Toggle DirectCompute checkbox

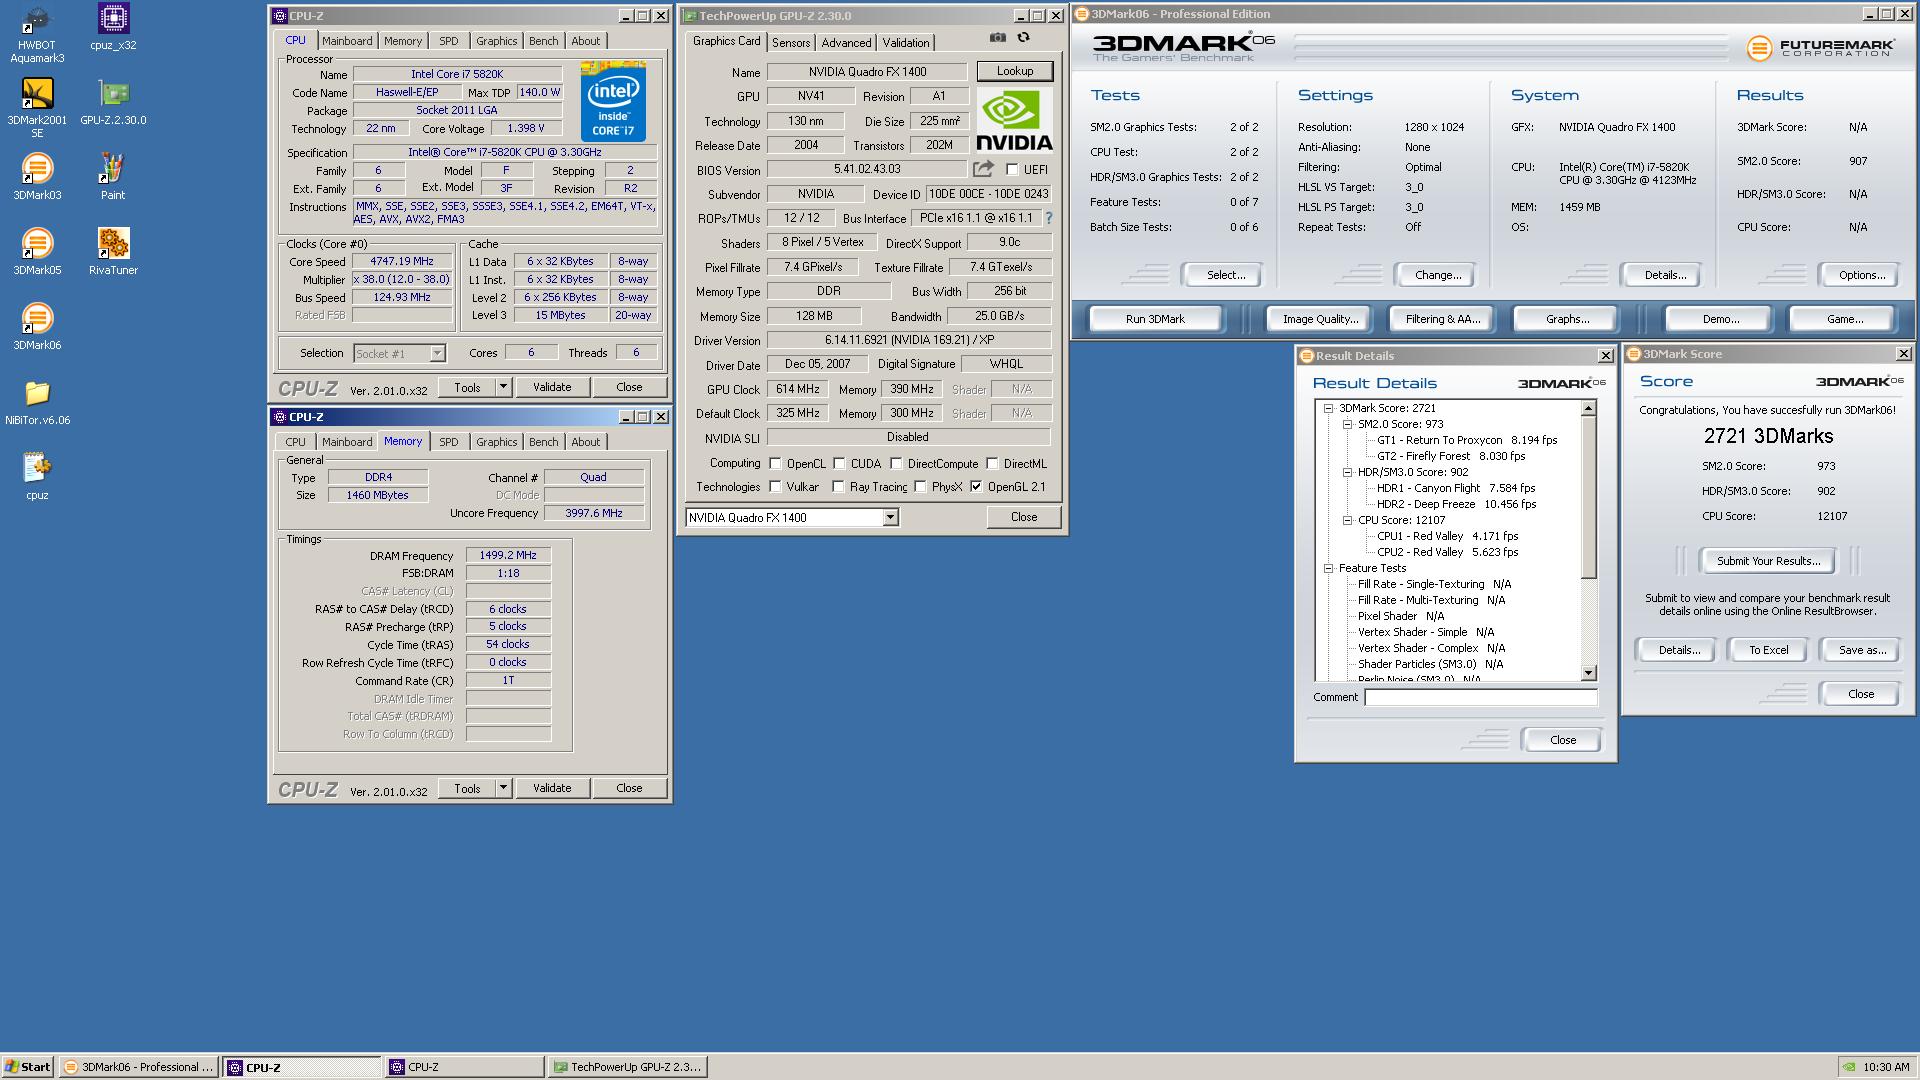(x=896, y=464)
